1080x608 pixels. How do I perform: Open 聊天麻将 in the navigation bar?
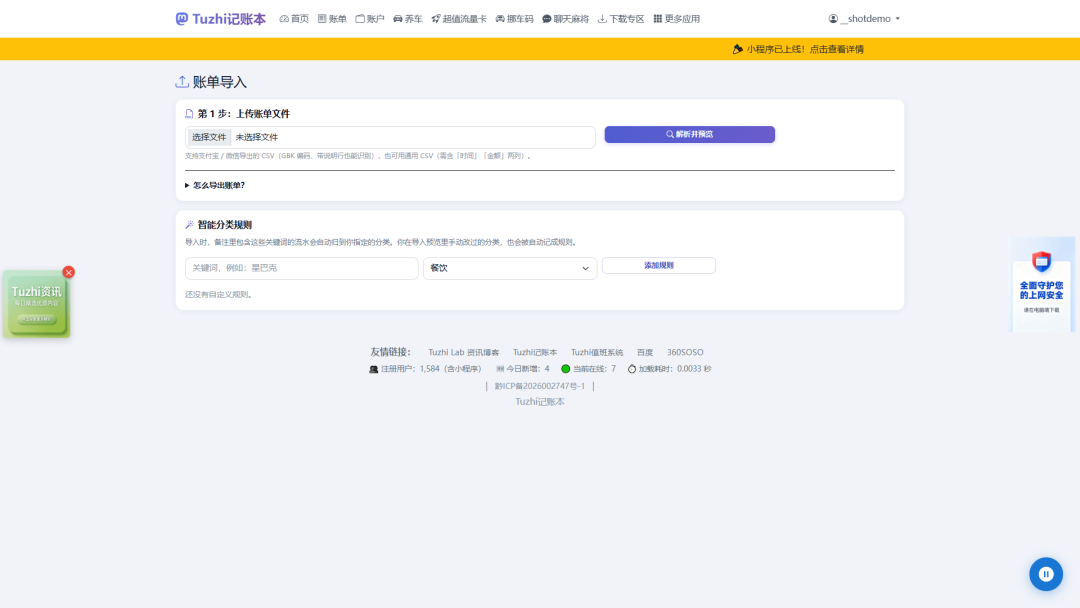[x=565, y=19]
